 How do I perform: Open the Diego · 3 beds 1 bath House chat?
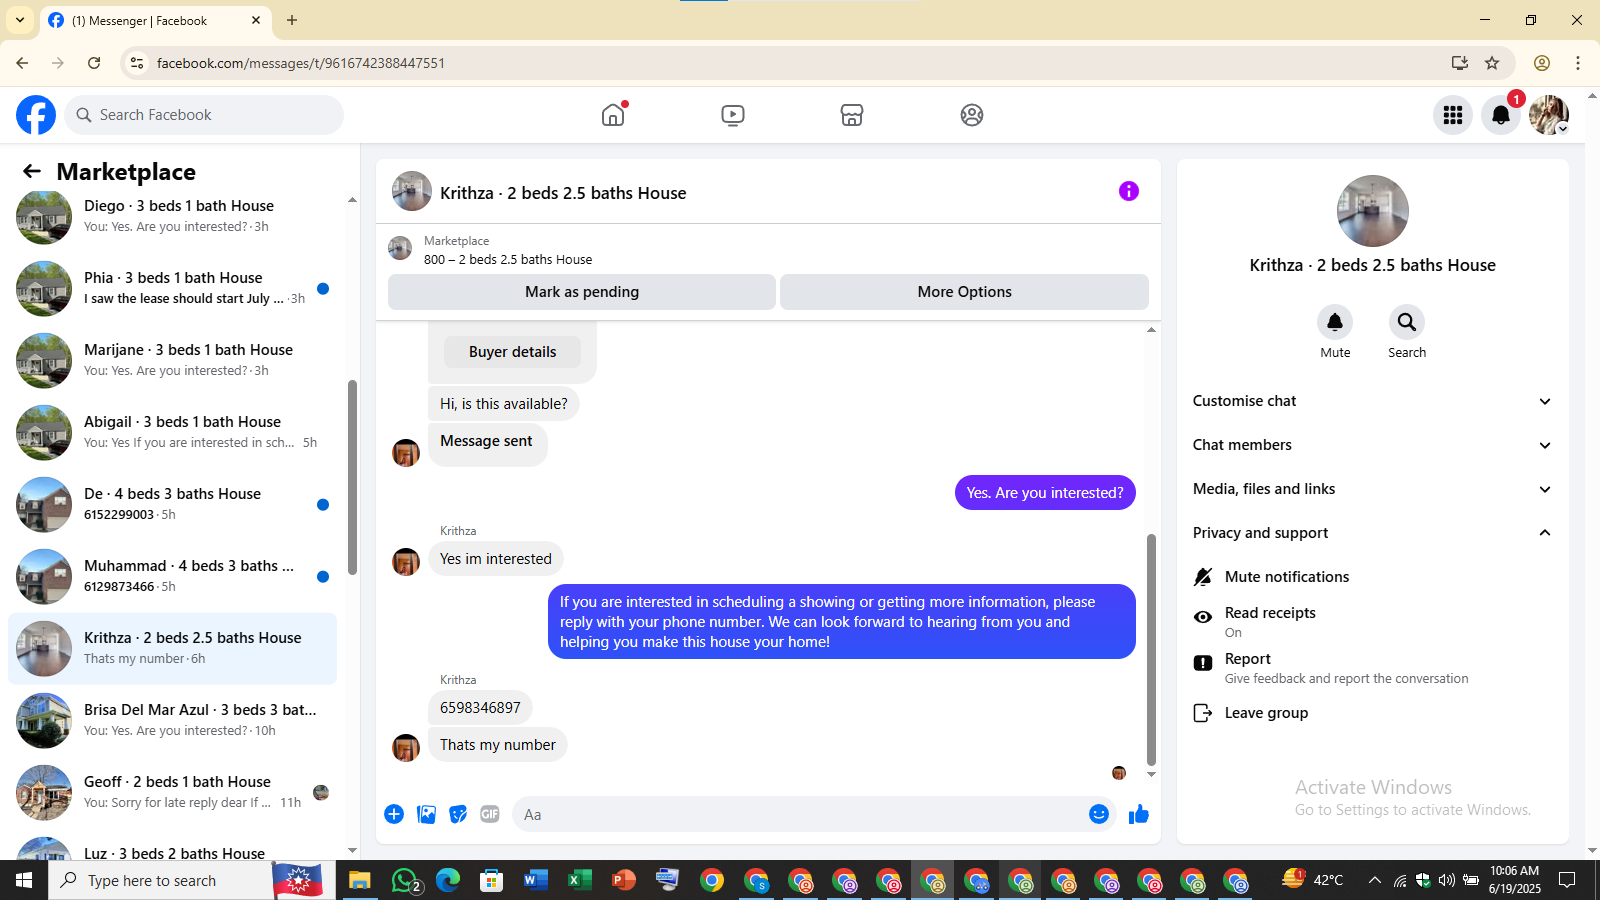click(172, 216)
